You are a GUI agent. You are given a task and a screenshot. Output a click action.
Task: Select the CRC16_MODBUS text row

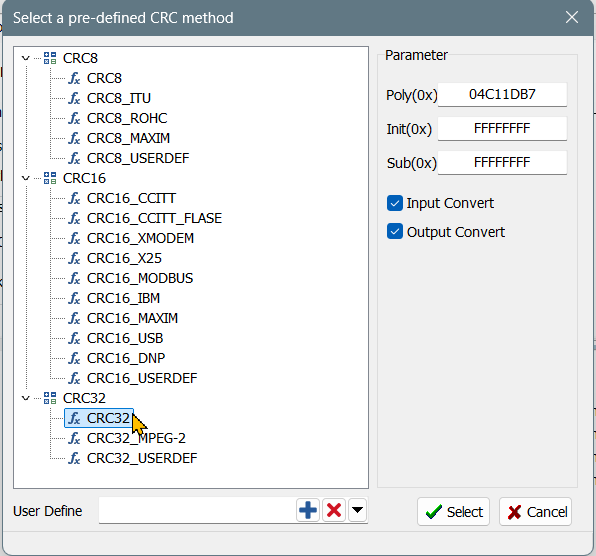140,278
